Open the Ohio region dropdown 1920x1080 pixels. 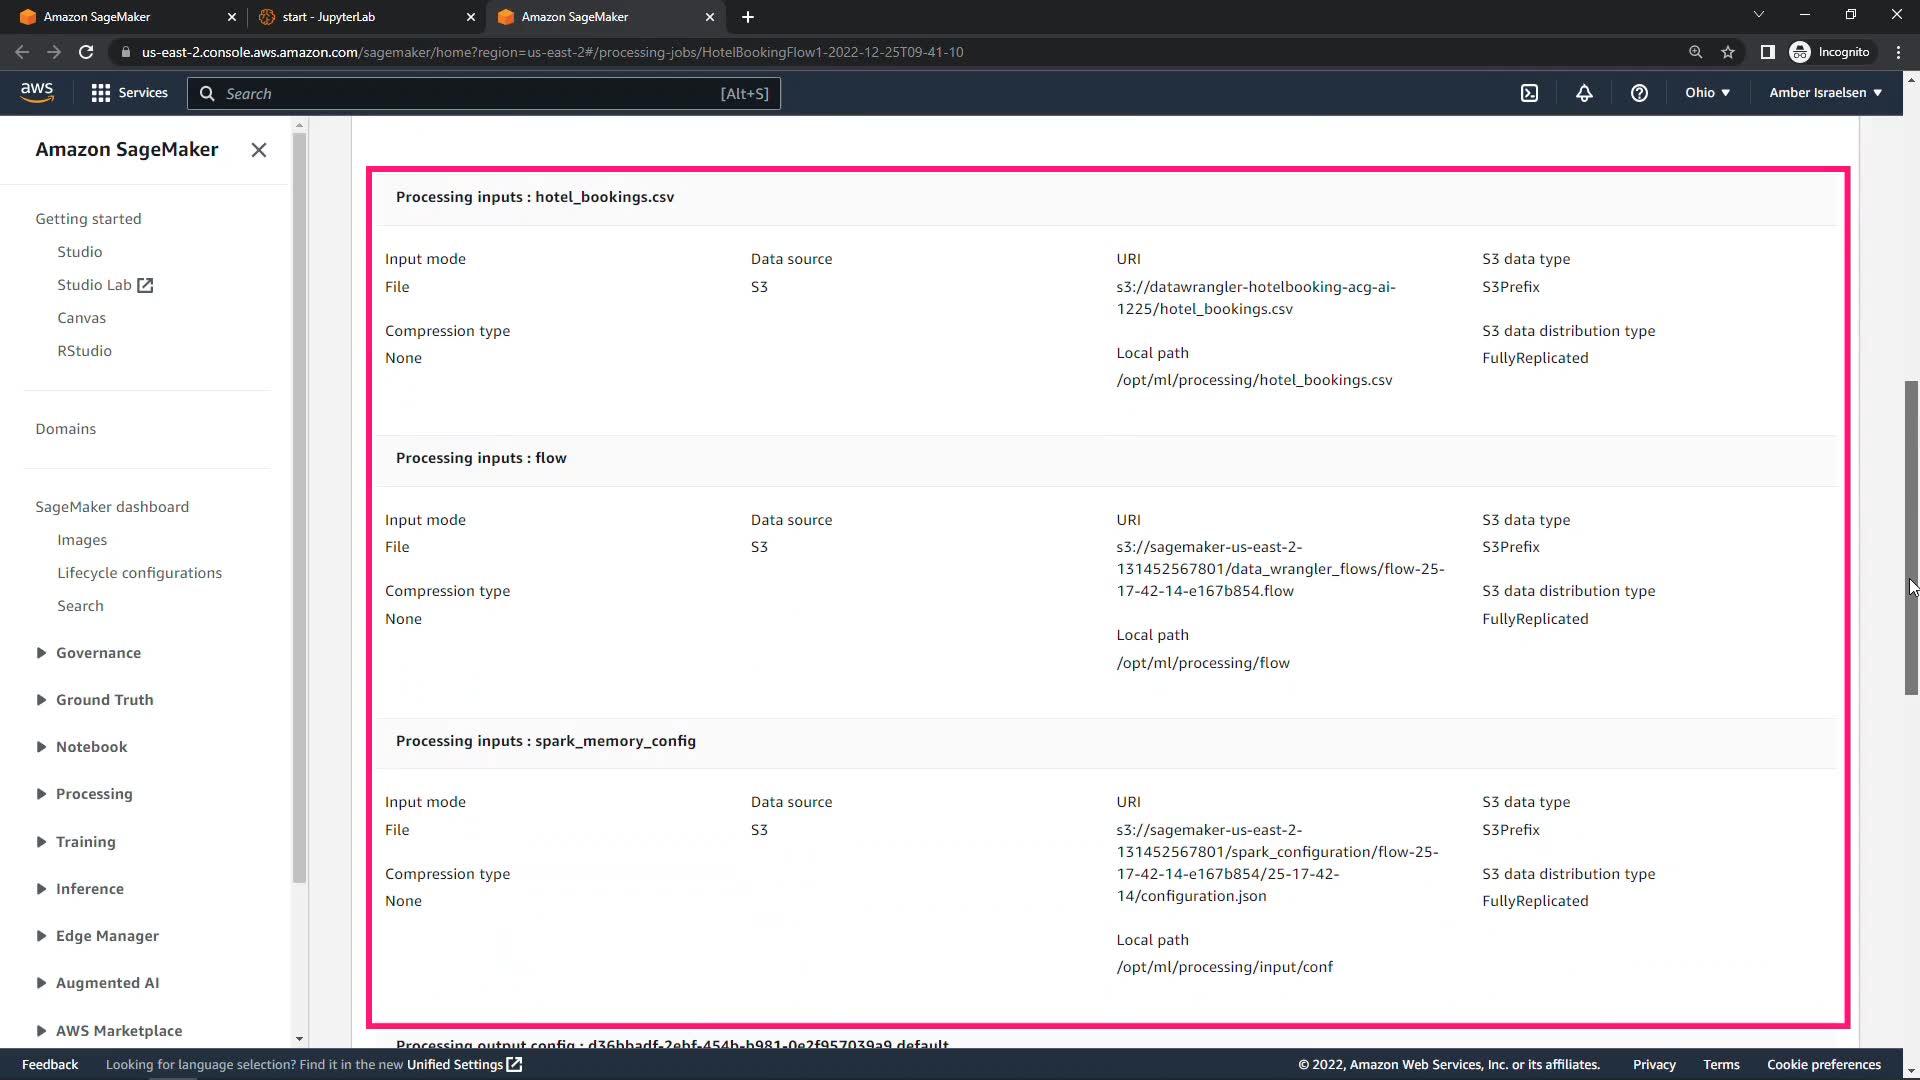point(1707,93)
